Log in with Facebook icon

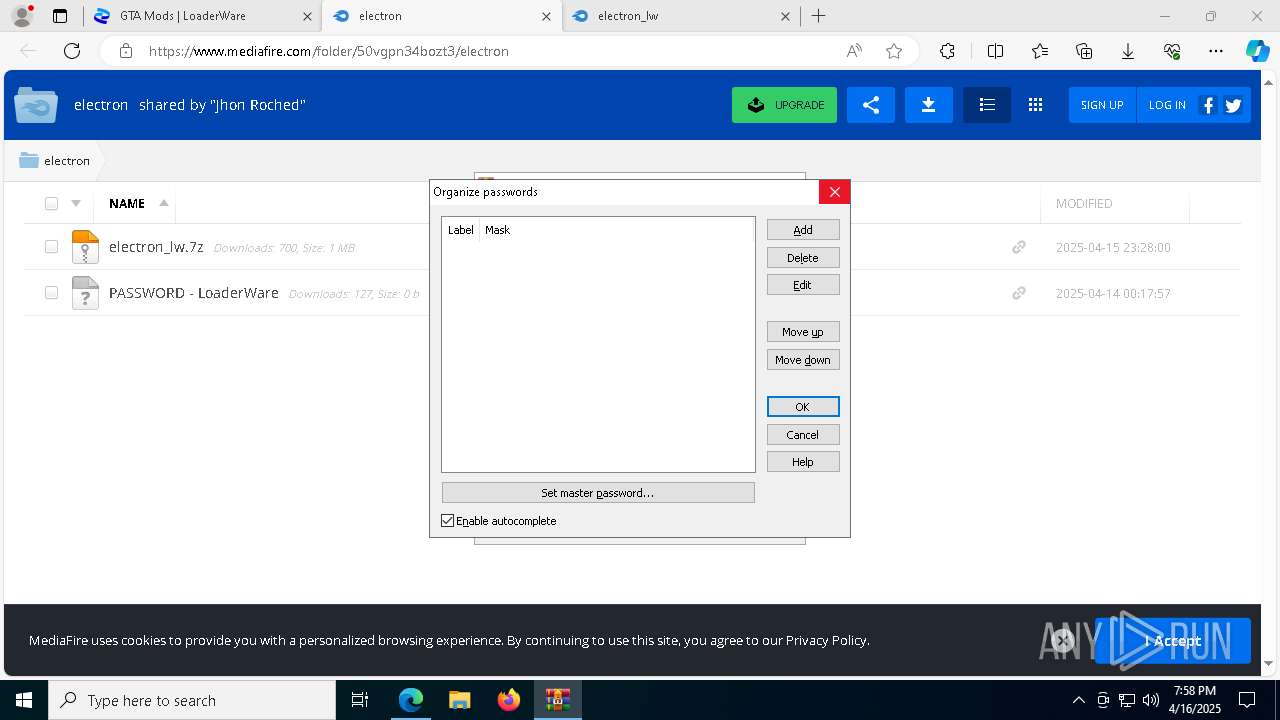click(1208, 105)
